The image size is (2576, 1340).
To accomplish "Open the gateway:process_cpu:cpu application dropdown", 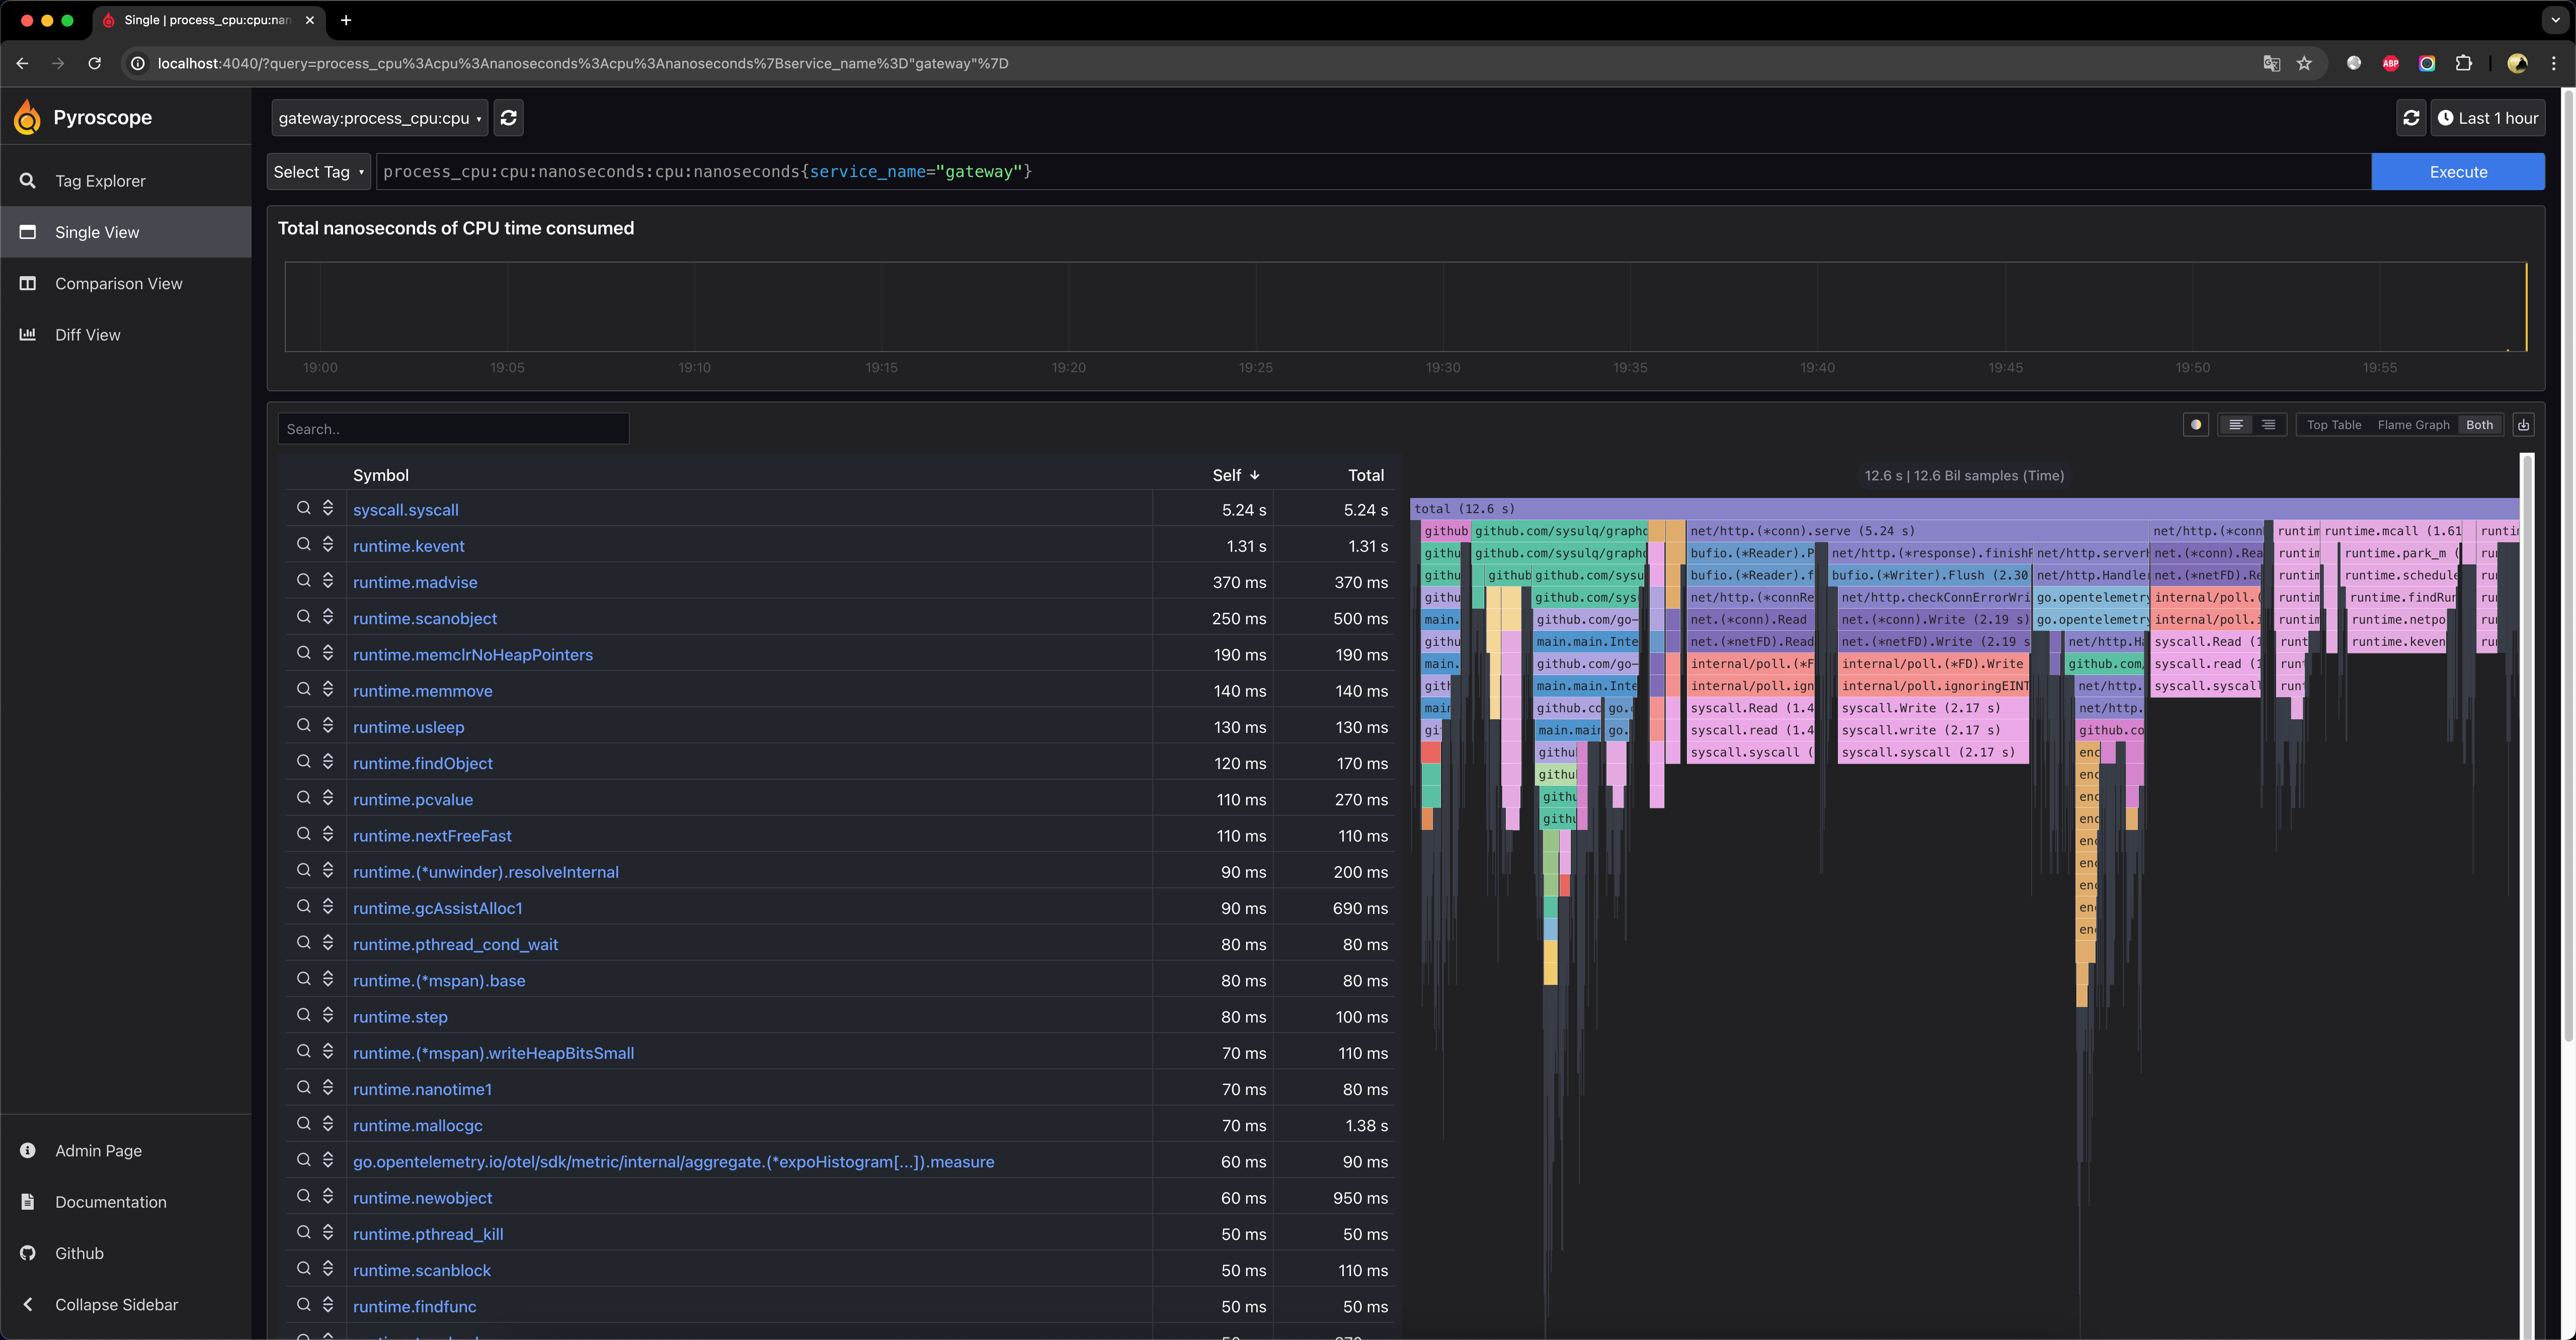I will [379, 118].
